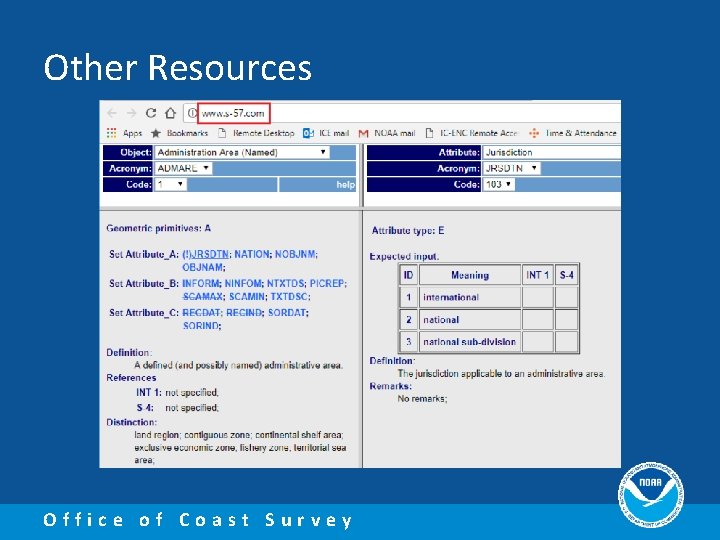Follow the INFORM attribute link
This screenshot has width=720, height=540.
point(200,284)
